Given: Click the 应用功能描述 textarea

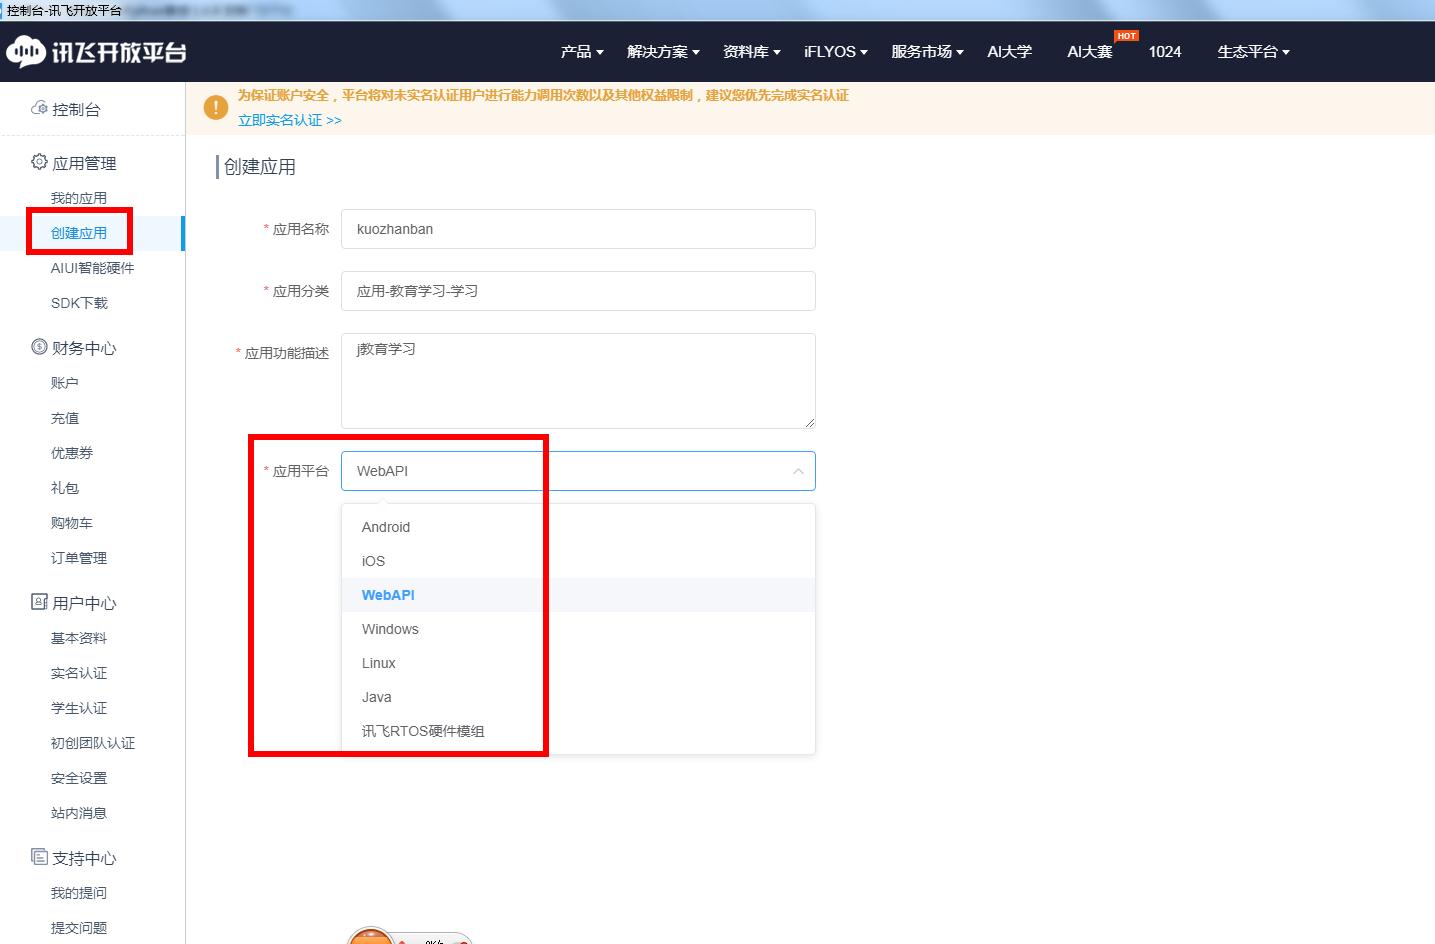Looking at the screenshot, I should [578, 381].
